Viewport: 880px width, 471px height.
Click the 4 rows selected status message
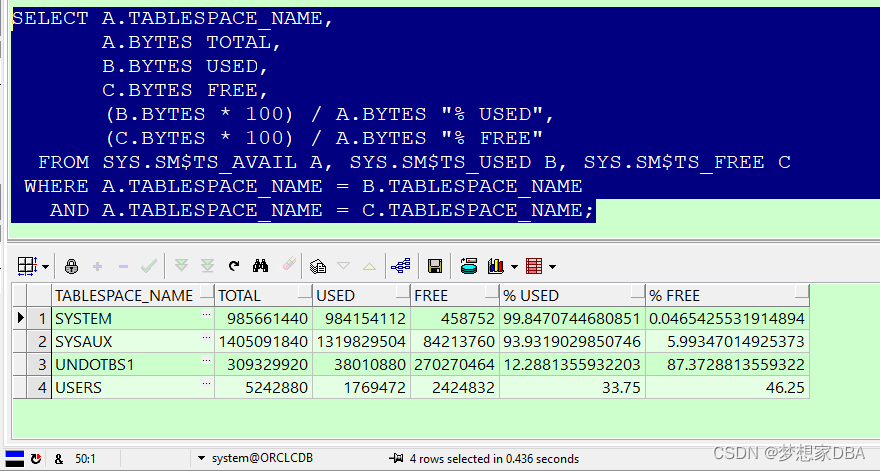pyautogui.click(x=494, y=459)
